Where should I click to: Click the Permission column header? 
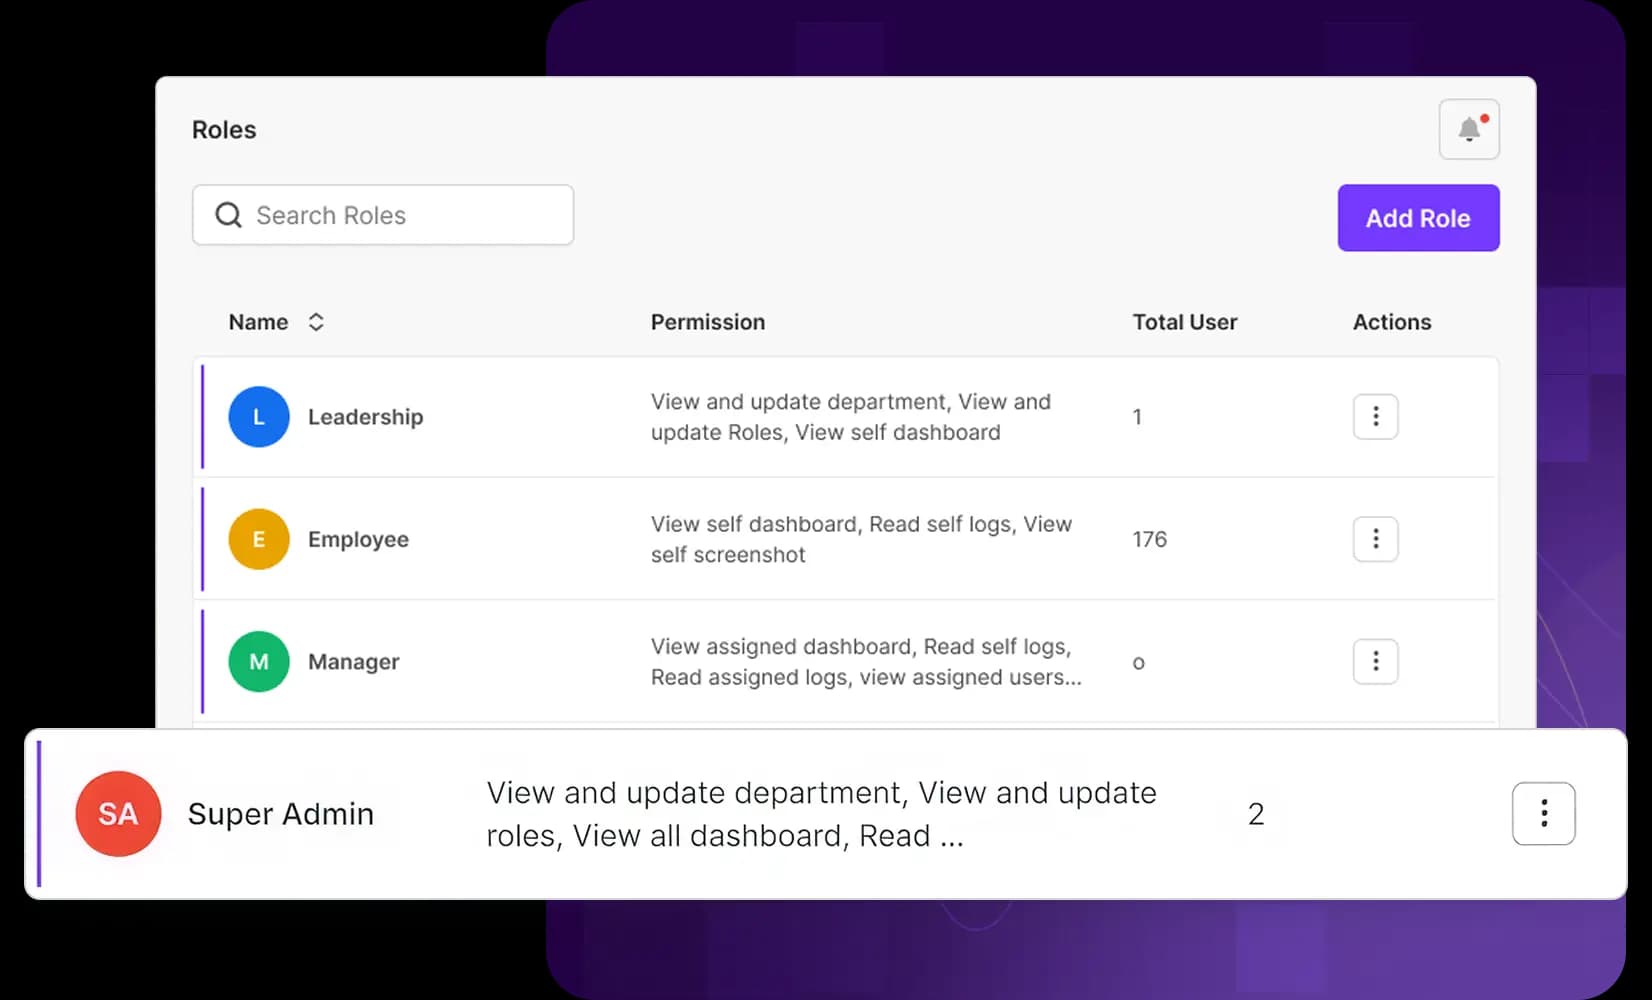pyautogui.click(x=707, y=322)
